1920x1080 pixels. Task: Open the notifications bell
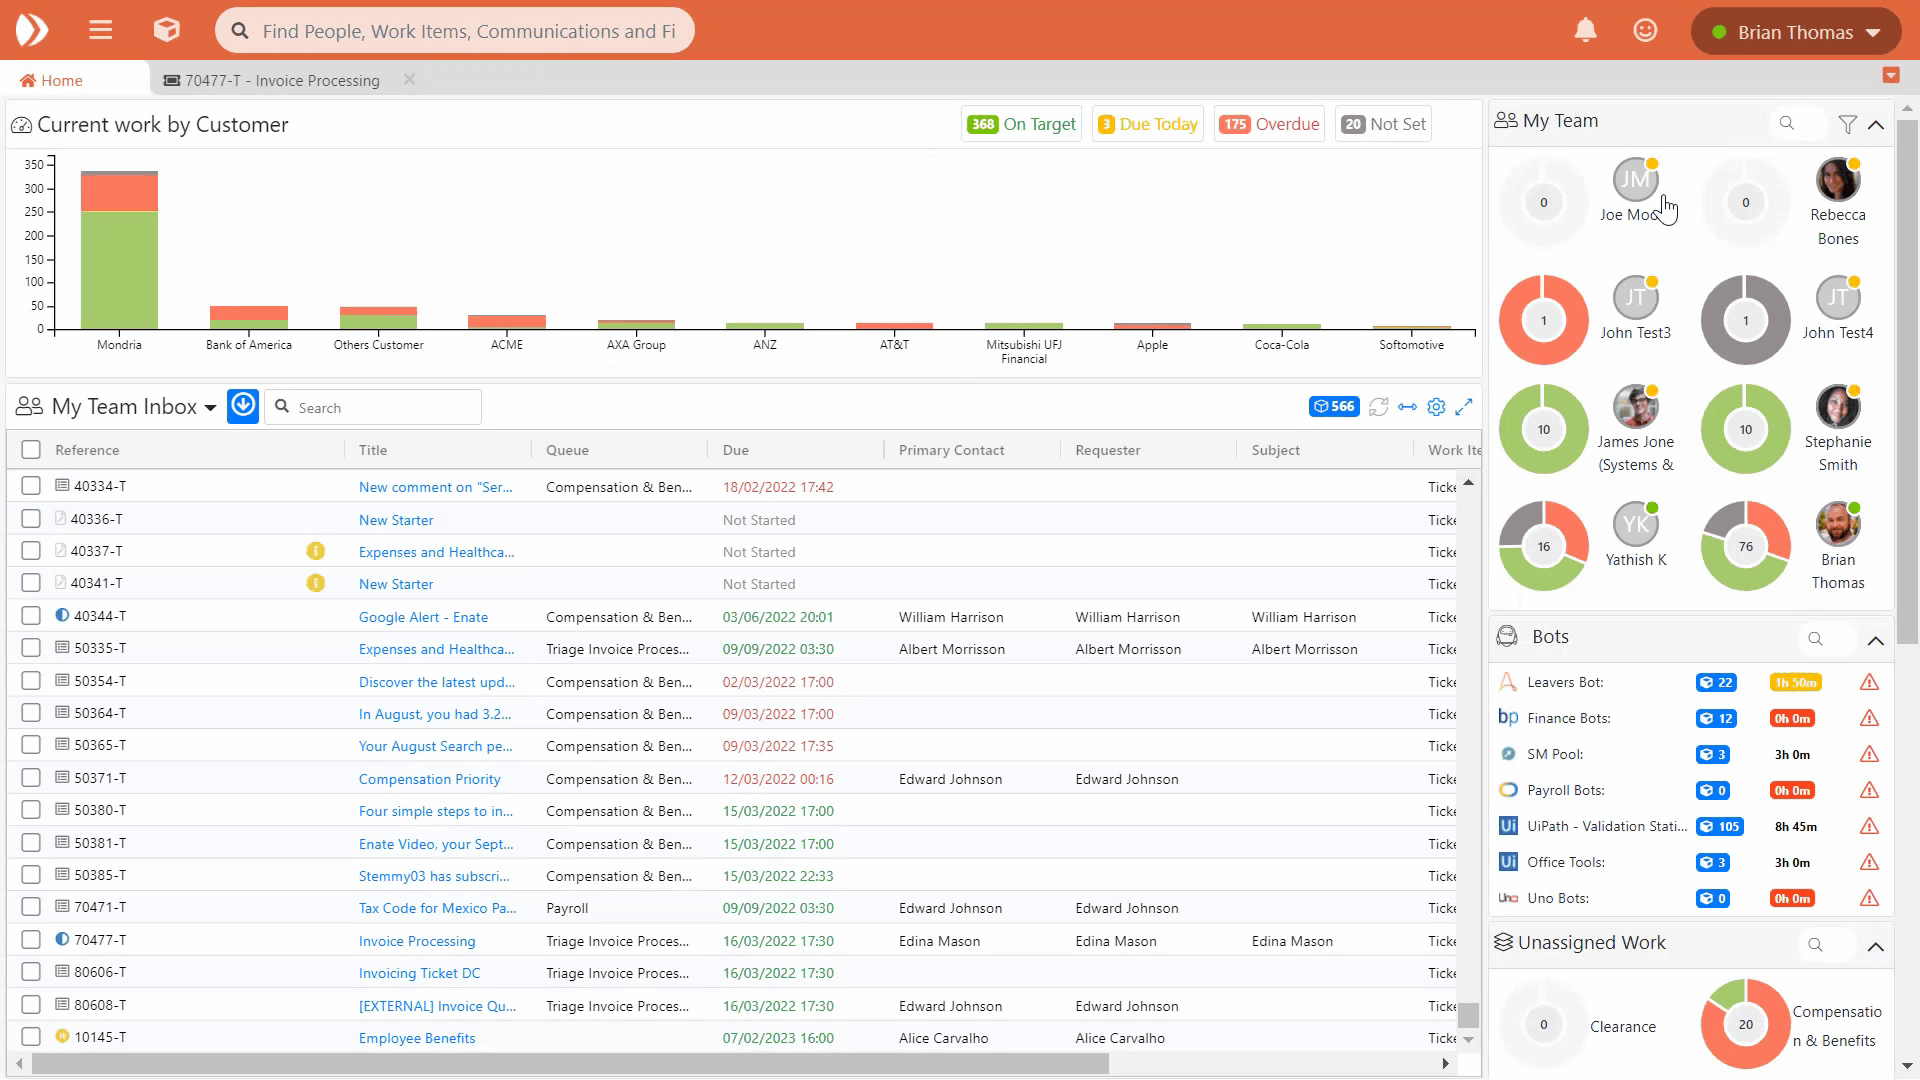[x=1585, y=31]
